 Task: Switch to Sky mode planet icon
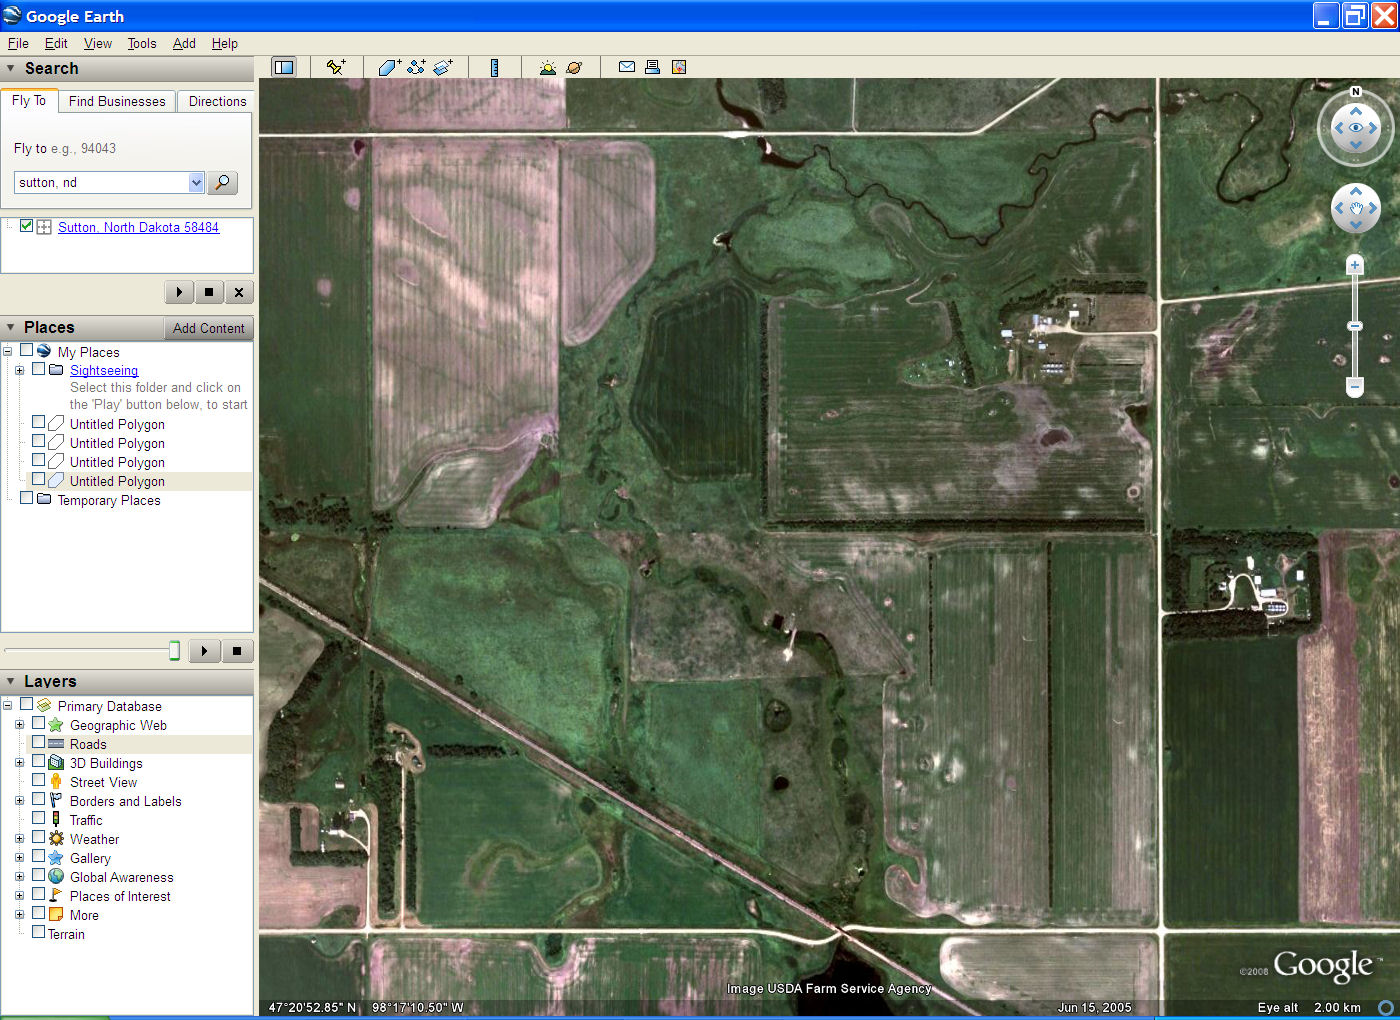tap(574, 67)
